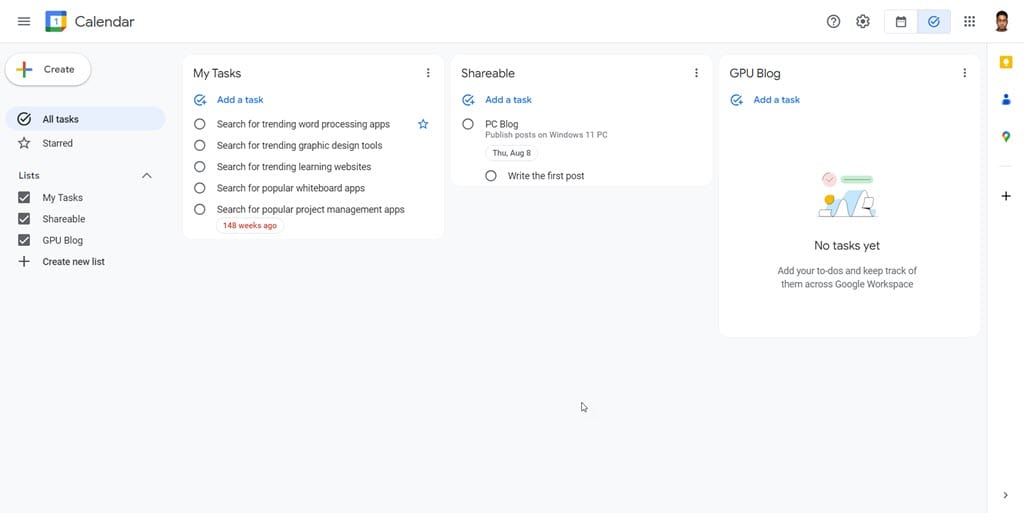Screen dimensions: 1024x513
Task: Uncheck the GPU Blog list checkbox
Action: (x=24, y=240)
